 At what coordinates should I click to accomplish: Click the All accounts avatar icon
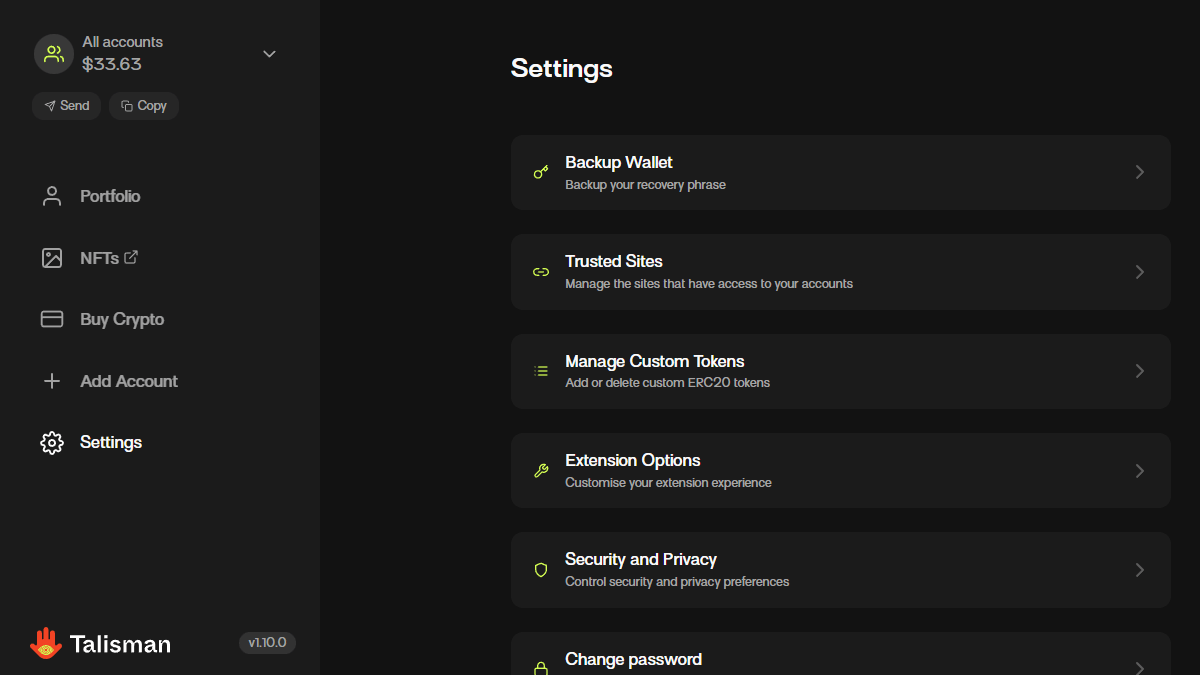[x=54, y=54]
